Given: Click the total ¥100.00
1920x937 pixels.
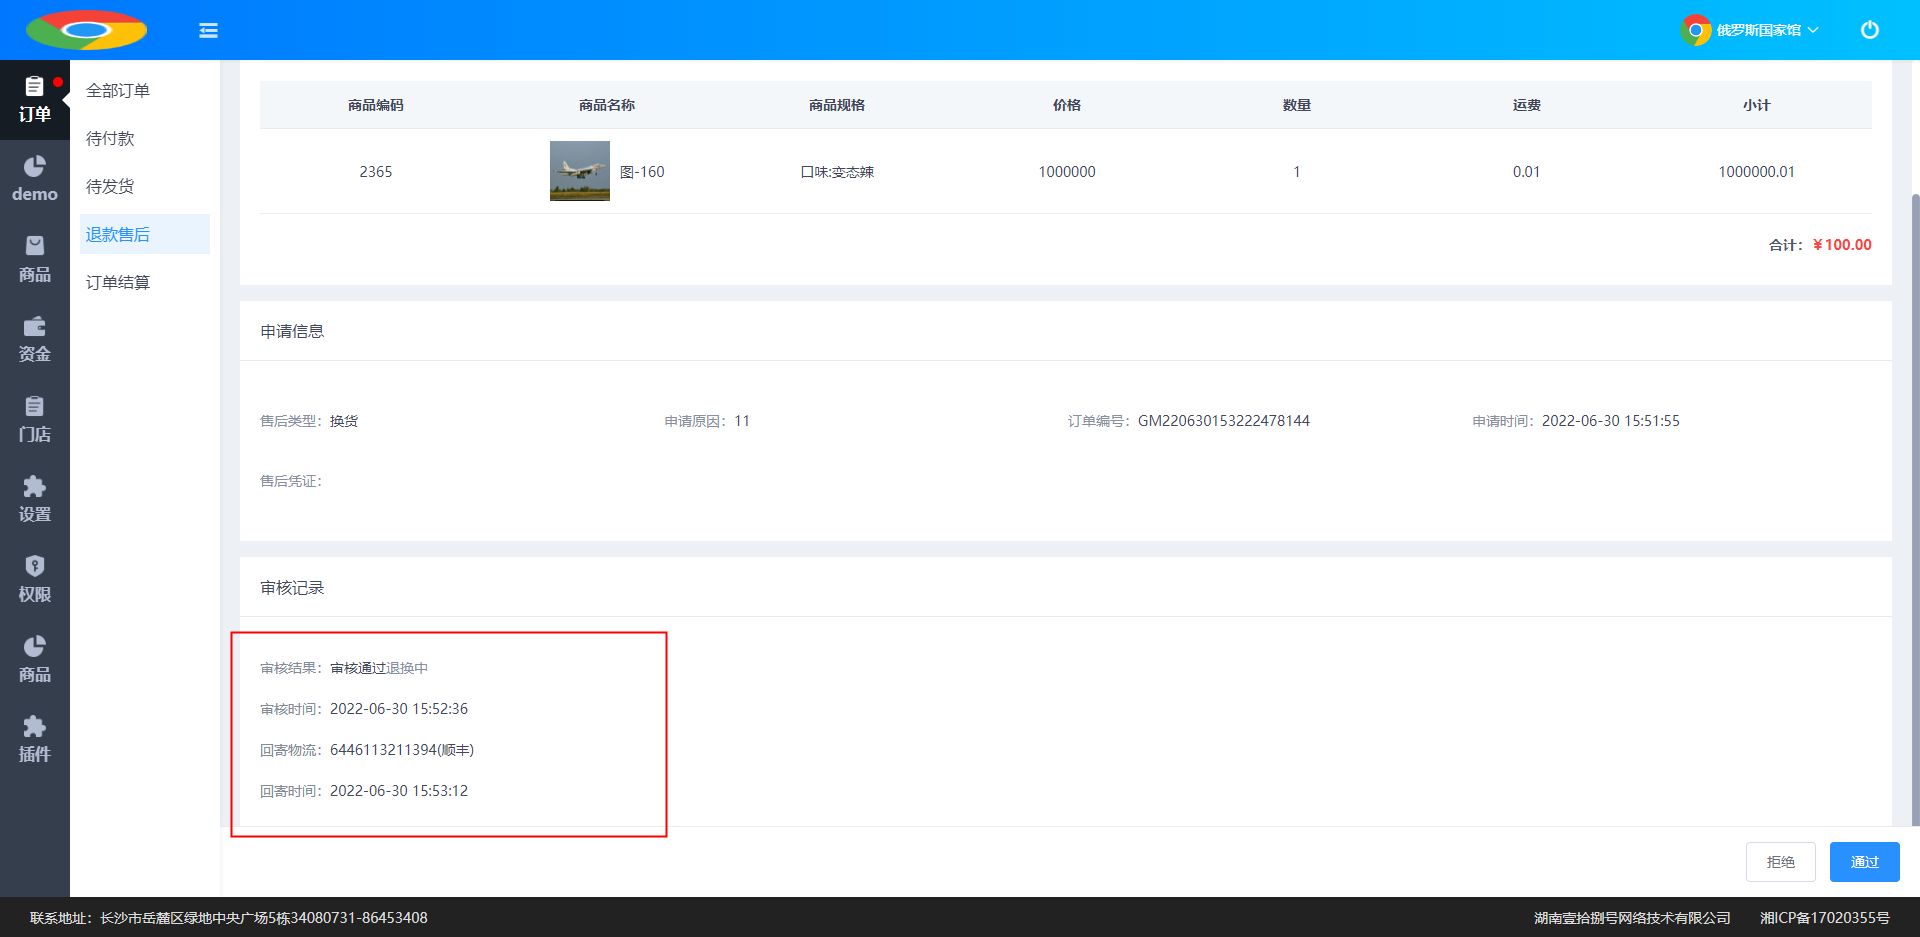Looking at the screenshot, I should click(x=1842, y=245).
